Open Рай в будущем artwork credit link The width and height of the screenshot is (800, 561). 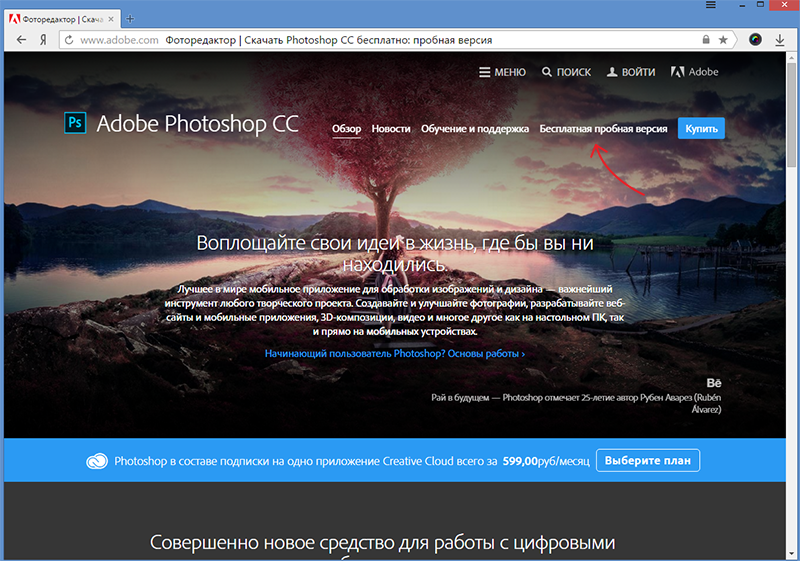pos(576,403)
